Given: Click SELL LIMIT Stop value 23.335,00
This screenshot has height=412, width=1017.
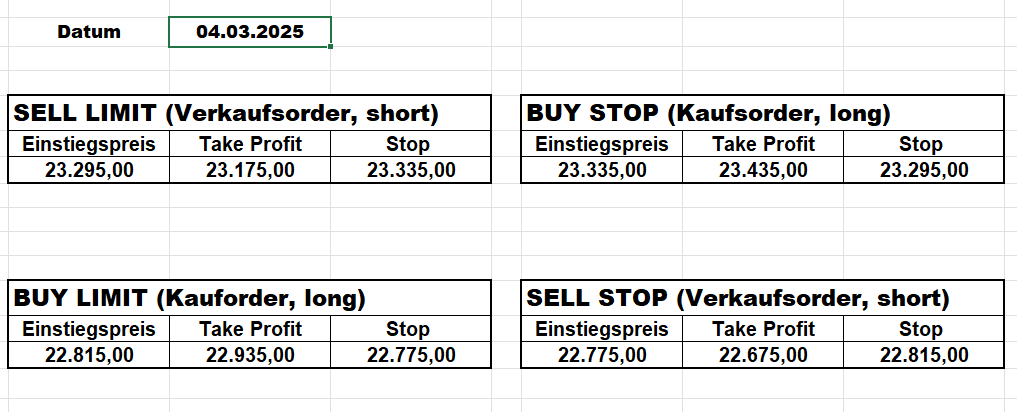Looking at the screenshot, I should [411, 170].
